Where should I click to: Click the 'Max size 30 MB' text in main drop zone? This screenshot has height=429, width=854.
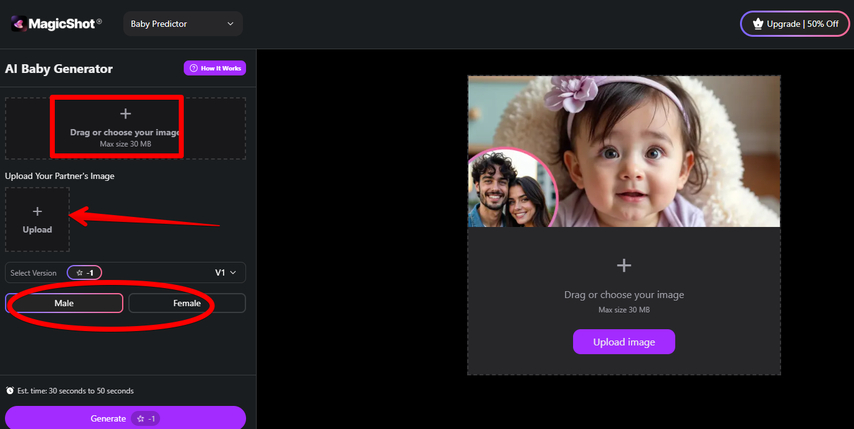624,310
